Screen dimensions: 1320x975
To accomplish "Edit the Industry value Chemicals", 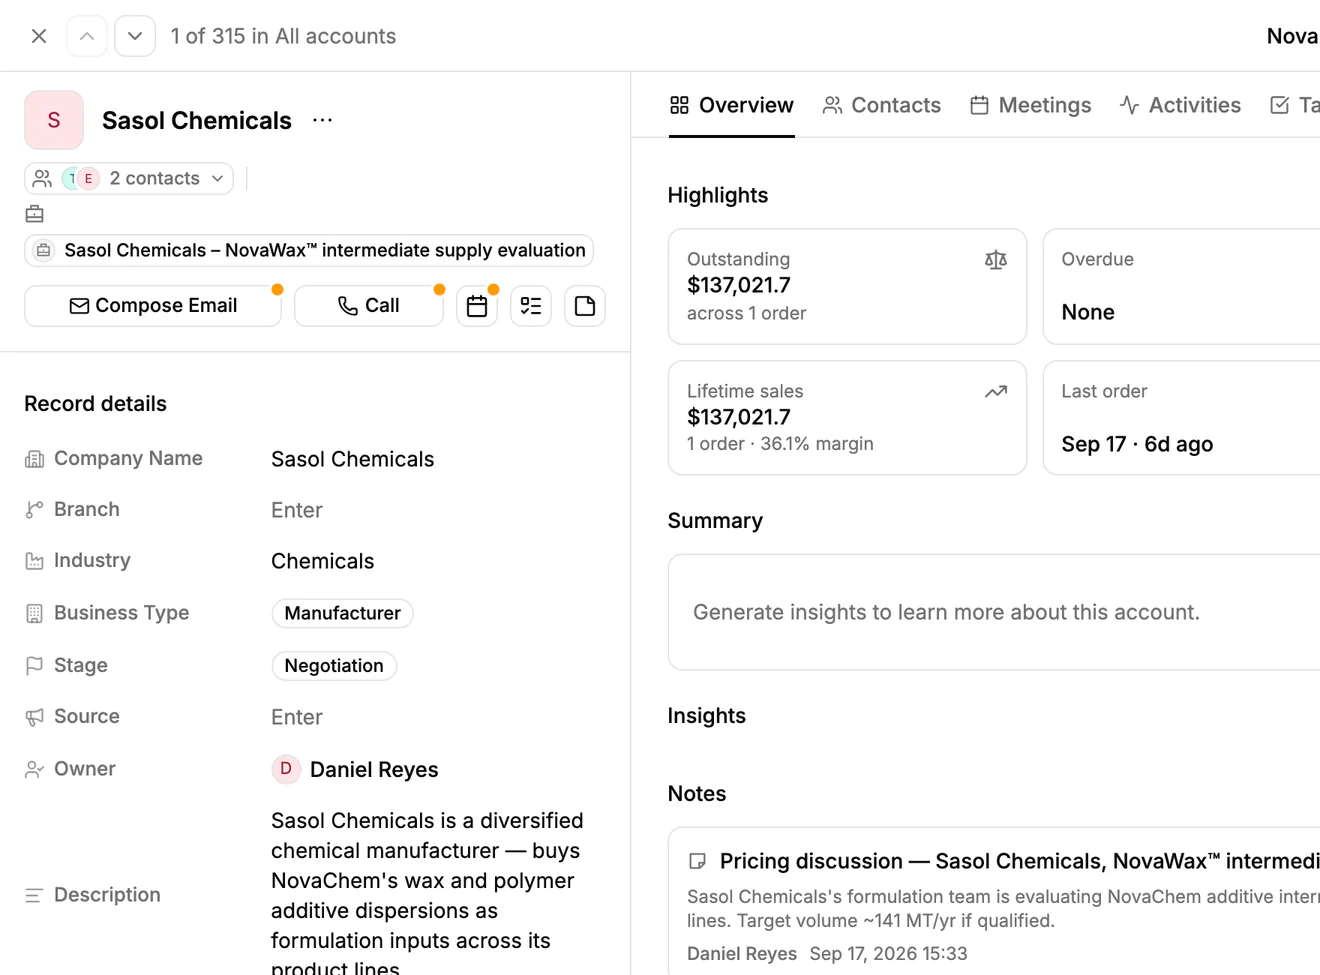I will click(x=323, y=561).
